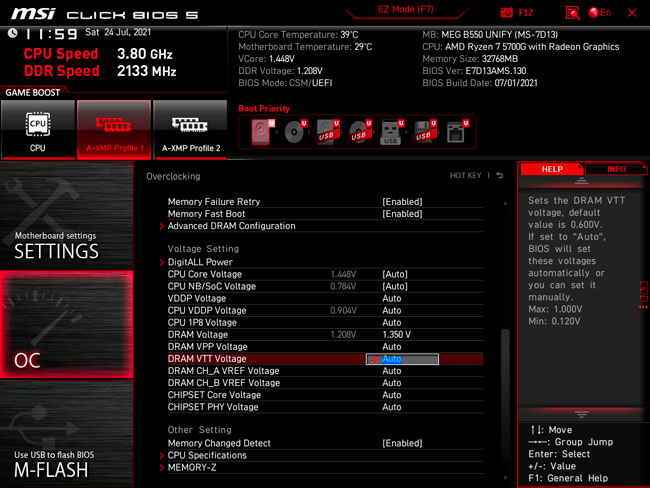Select the DRAM Voltage row label
Screen dimensions: 650x488
(198, 335)
